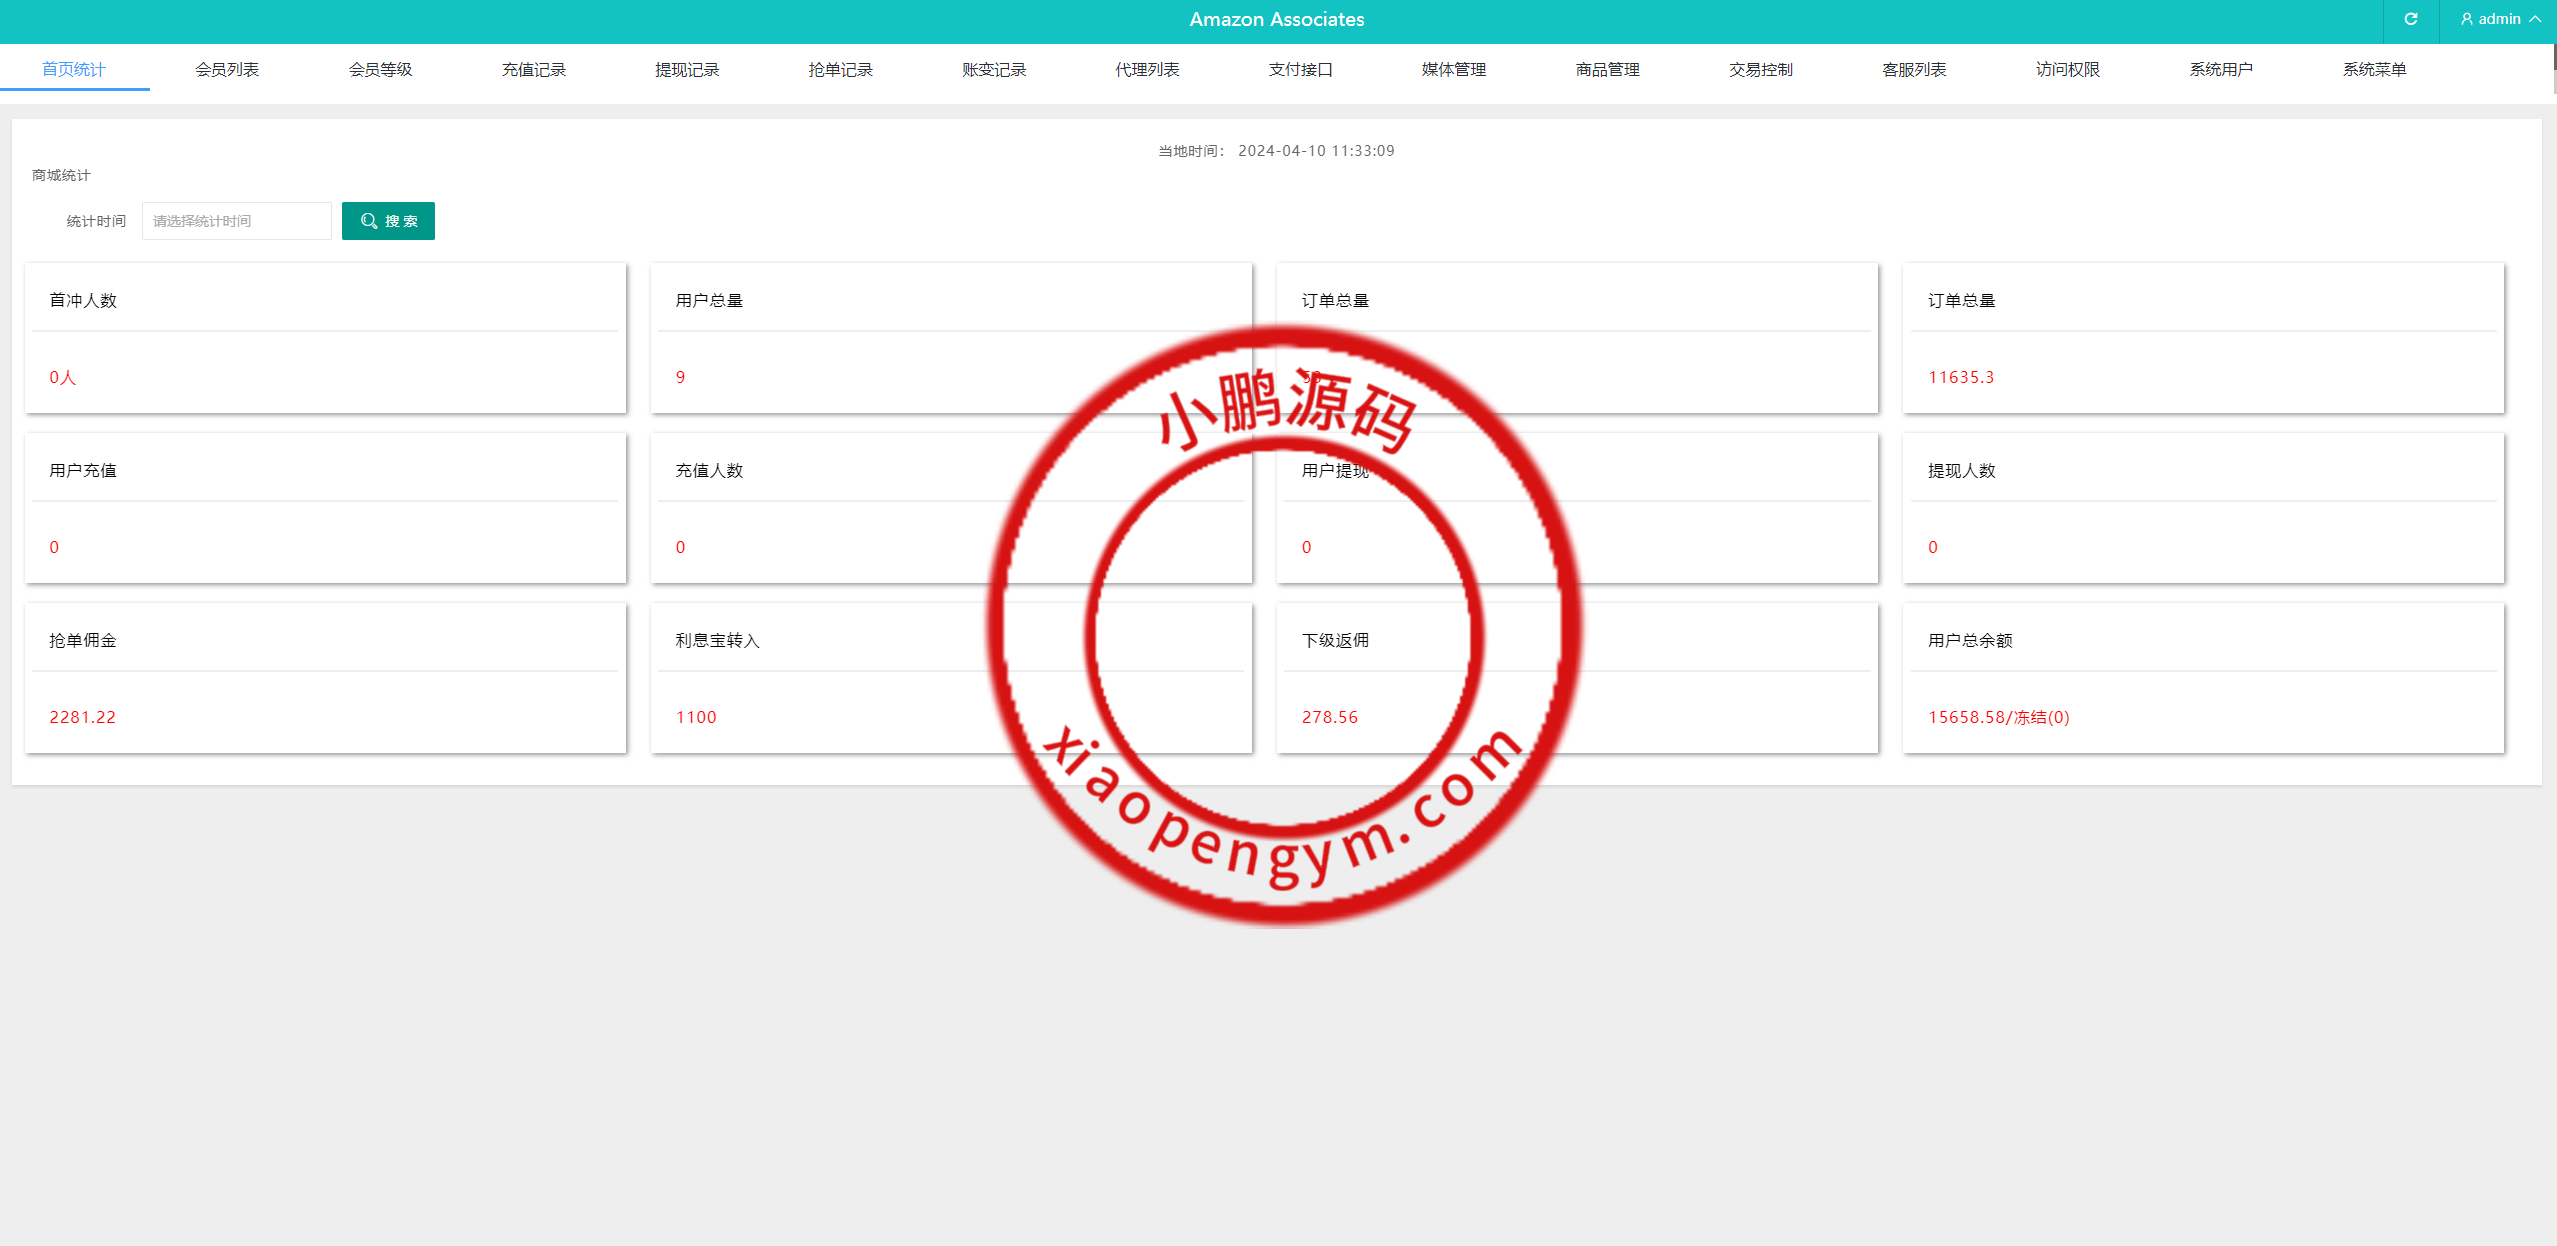Select the 支付接口 tab
2557x1246 pixels.
point(1301,69)
